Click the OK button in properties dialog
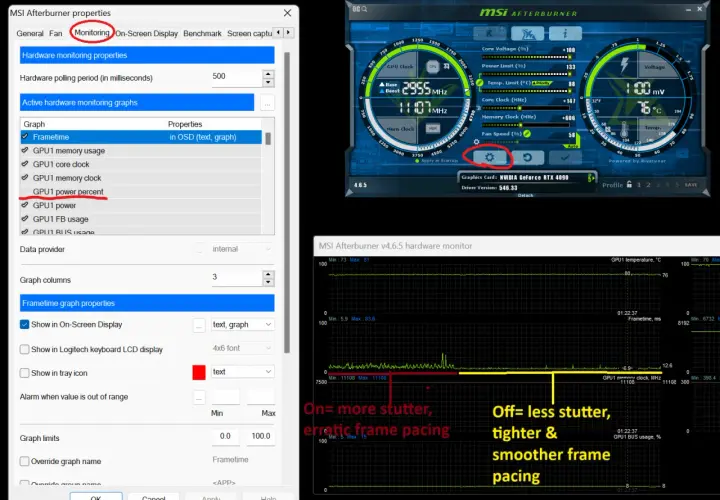The image size is (720, 500). tap(96, 497)
